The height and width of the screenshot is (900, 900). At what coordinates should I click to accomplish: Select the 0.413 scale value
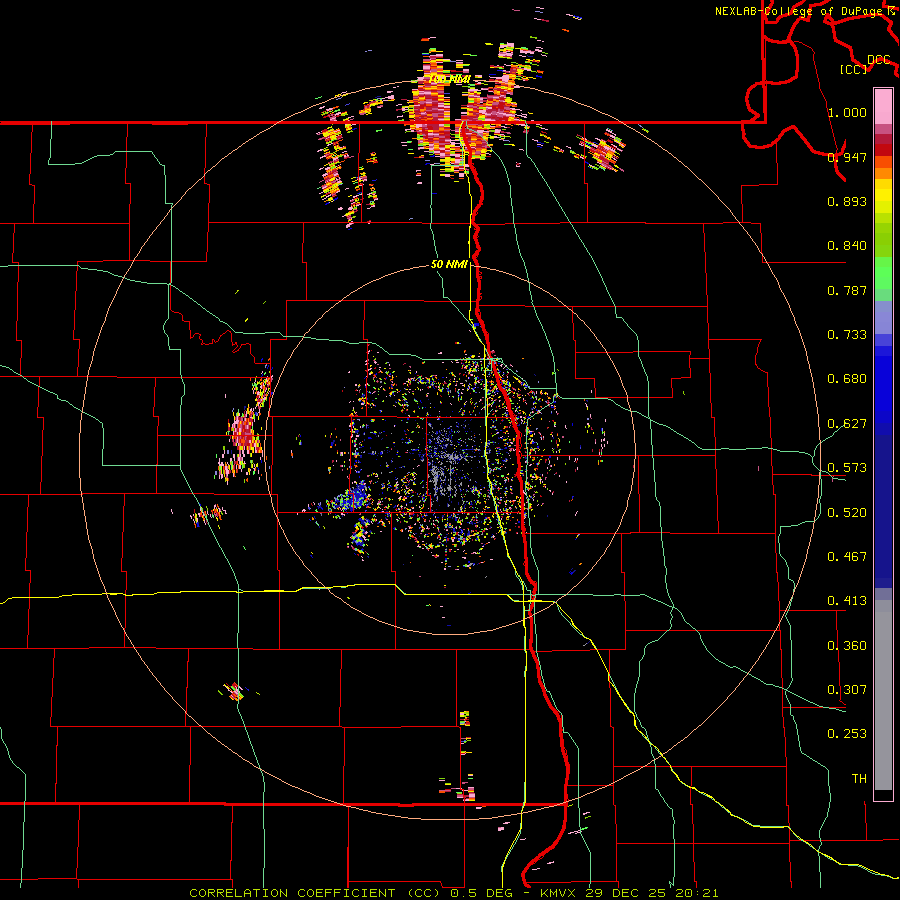(x=847, y=601)
